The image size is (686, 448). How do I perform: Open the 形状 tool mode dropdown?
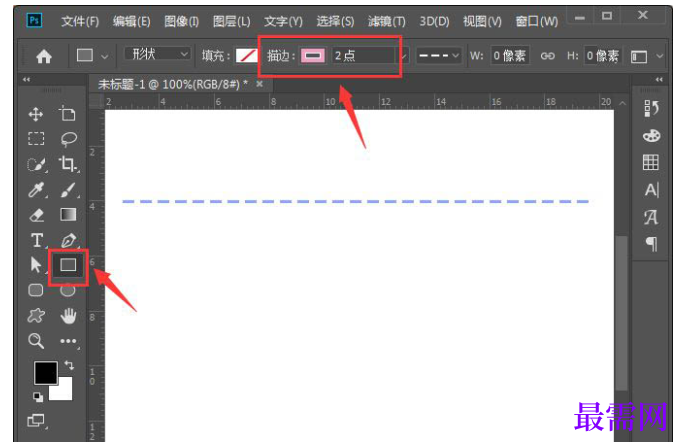[x=158, y=54]
